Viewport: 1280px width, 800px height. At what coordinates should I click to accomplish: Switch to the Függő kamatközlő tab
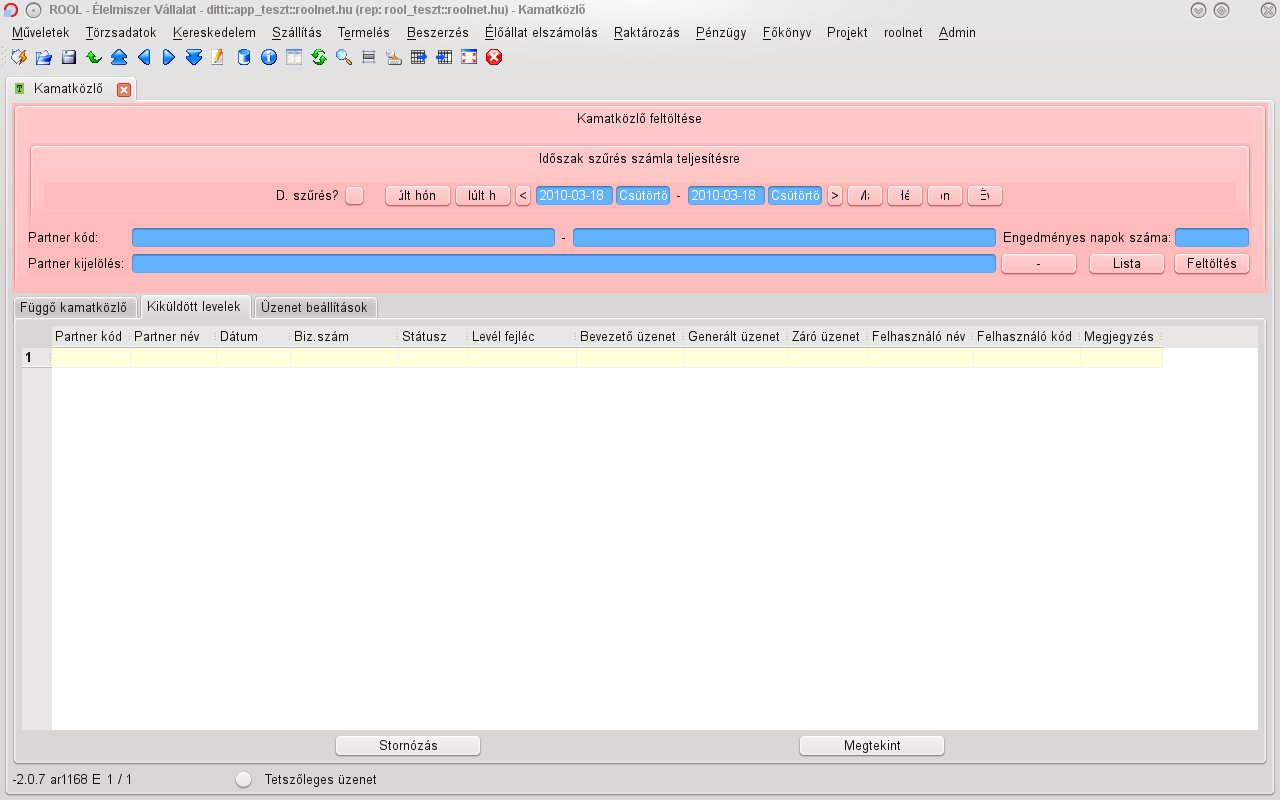coord(73,307)
